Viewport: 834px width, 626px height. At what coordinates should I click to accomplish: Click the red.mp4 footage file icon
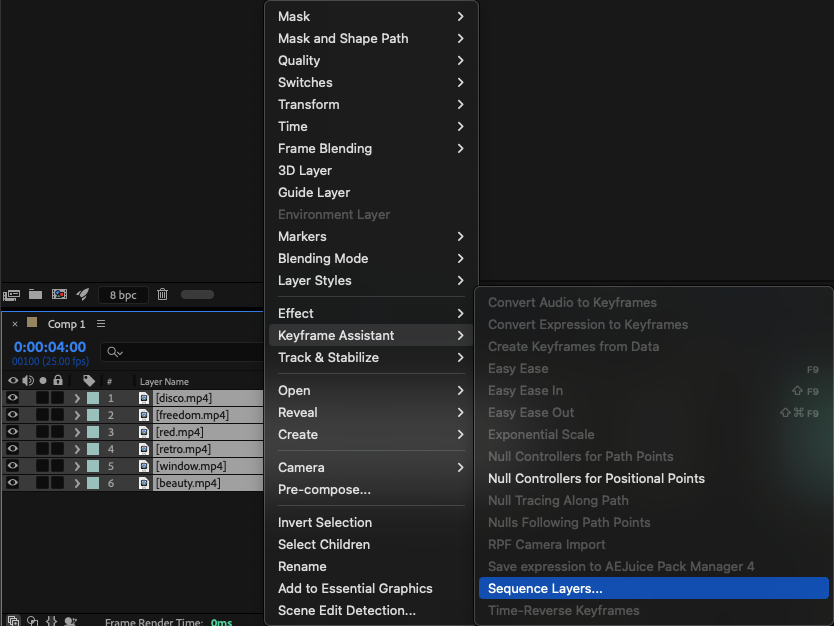coord(144,432)
